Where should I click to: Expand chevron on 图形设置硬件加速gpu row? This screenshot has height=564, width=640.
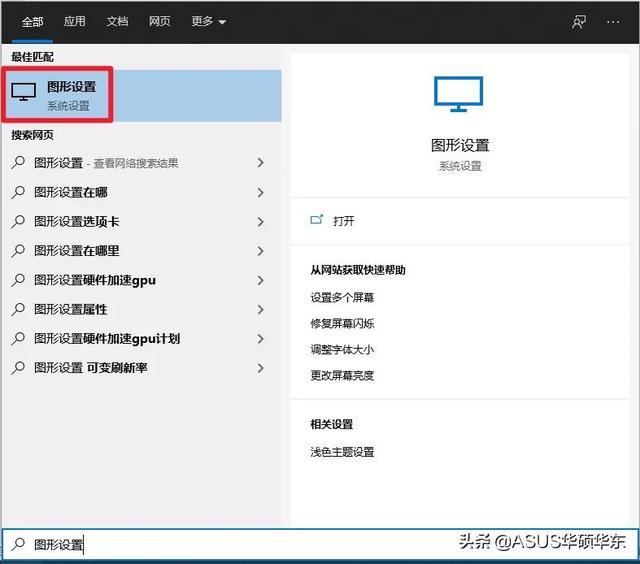pos(260,280)
